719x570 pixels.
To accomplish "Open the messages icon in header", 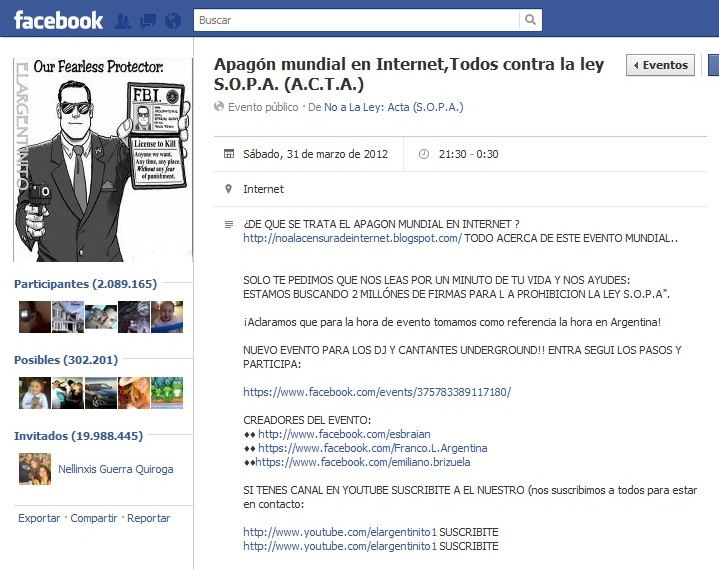I will point(148,21).
